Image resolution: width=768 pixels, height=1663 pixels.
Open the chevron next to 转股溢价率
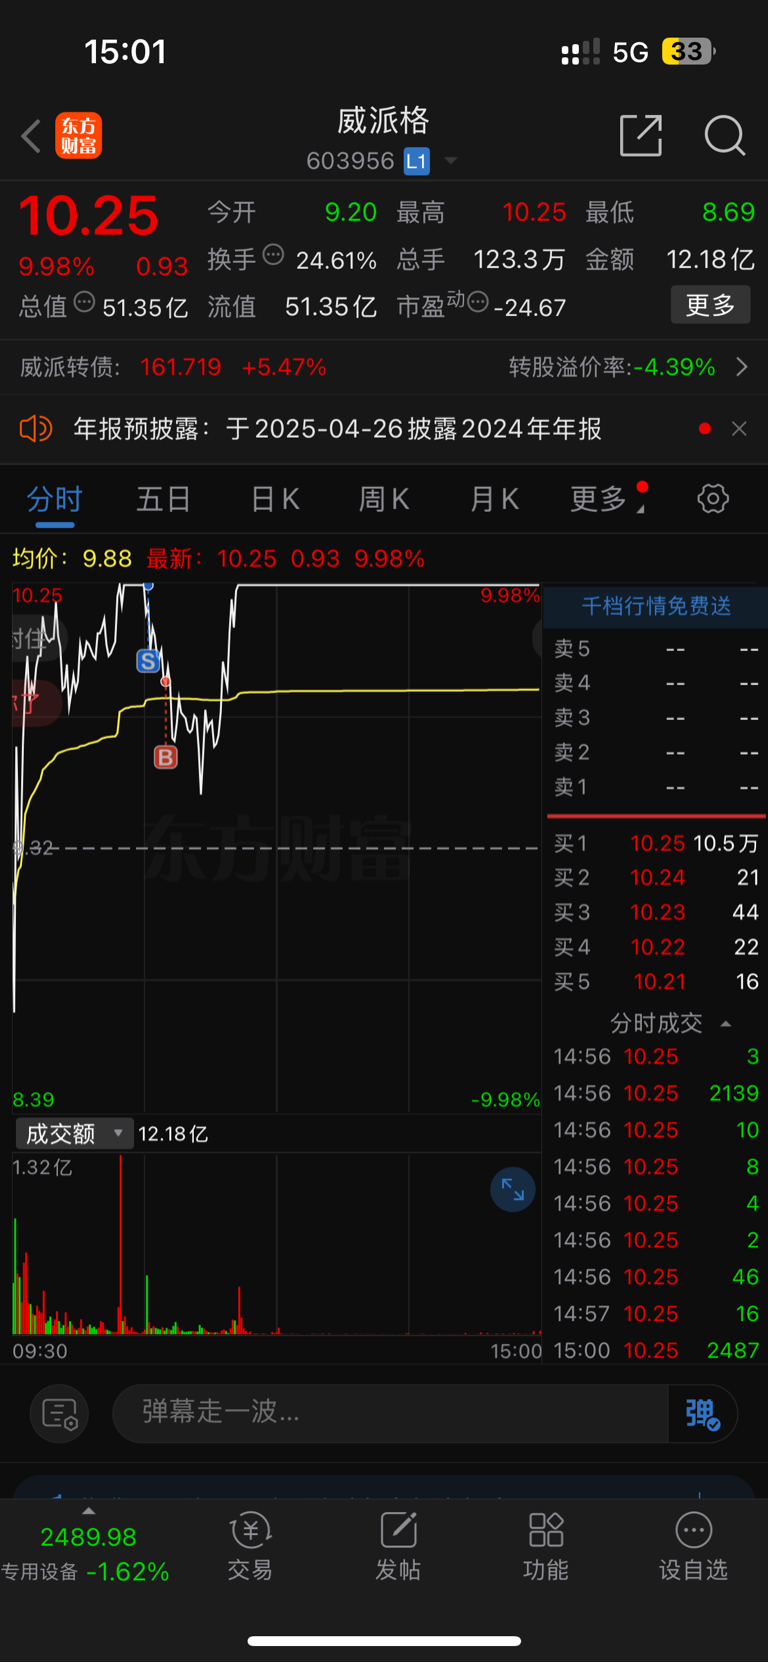pos(742,367)
